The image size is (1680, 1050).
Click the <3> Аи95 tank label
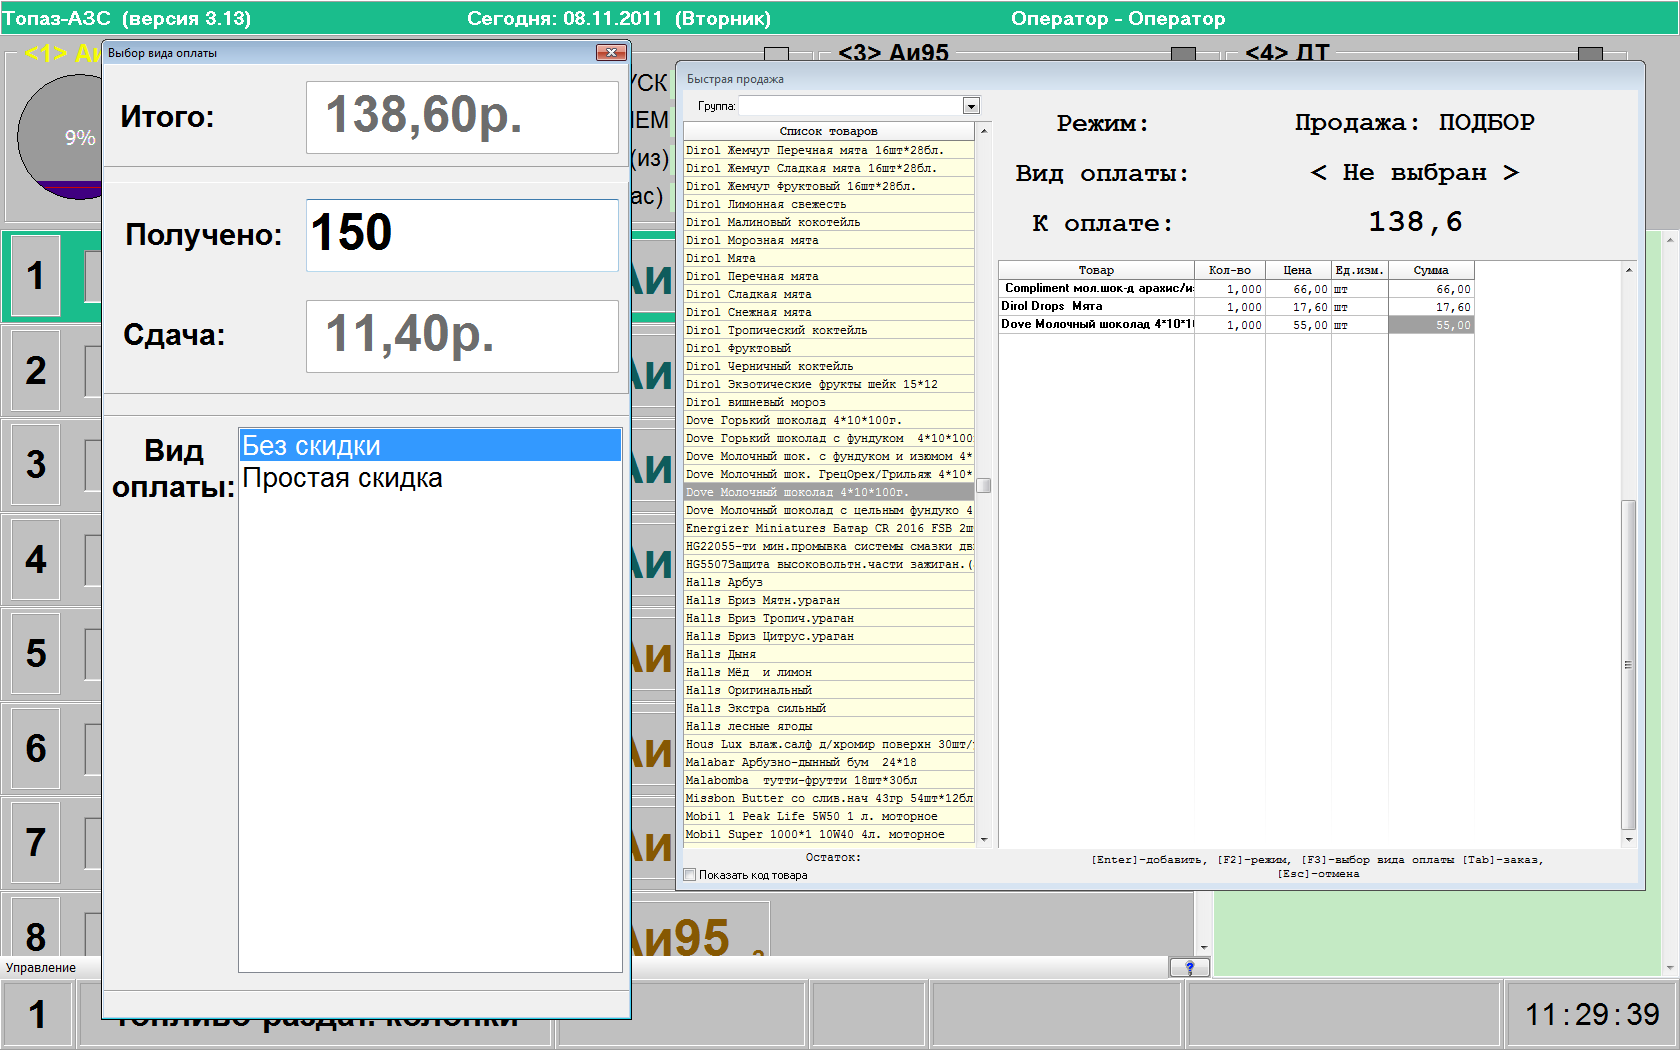(x=893, y=53)
